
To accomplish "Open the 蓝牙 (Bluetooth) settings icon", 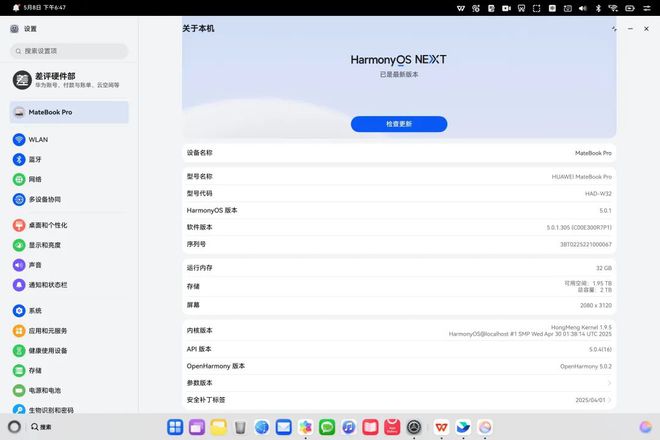I will (19, 159).
